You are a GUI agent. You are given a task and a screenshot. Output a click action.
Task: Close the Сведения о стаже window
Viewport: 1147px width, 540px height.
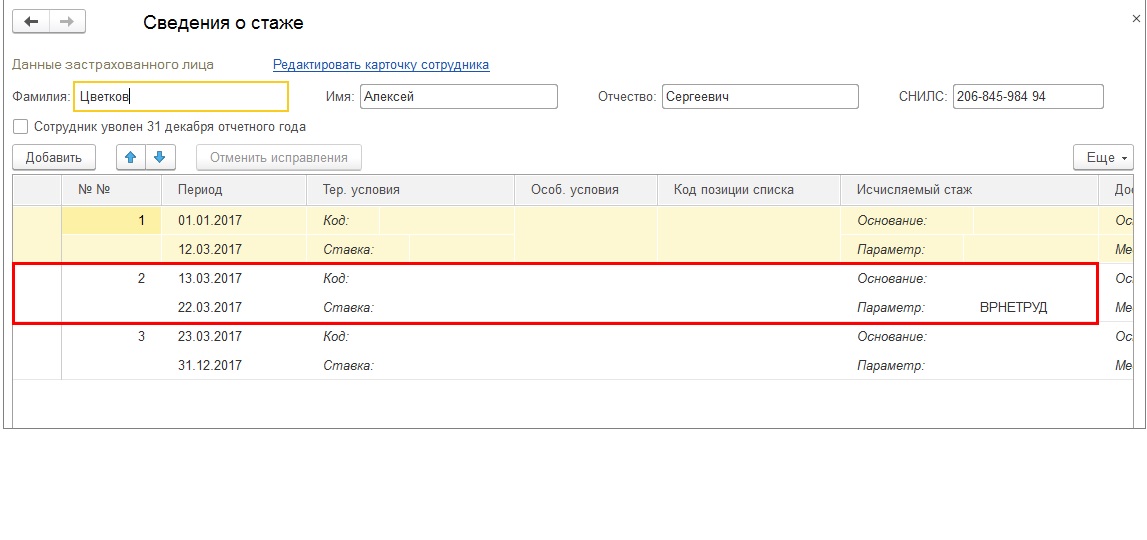[1134, 17]
